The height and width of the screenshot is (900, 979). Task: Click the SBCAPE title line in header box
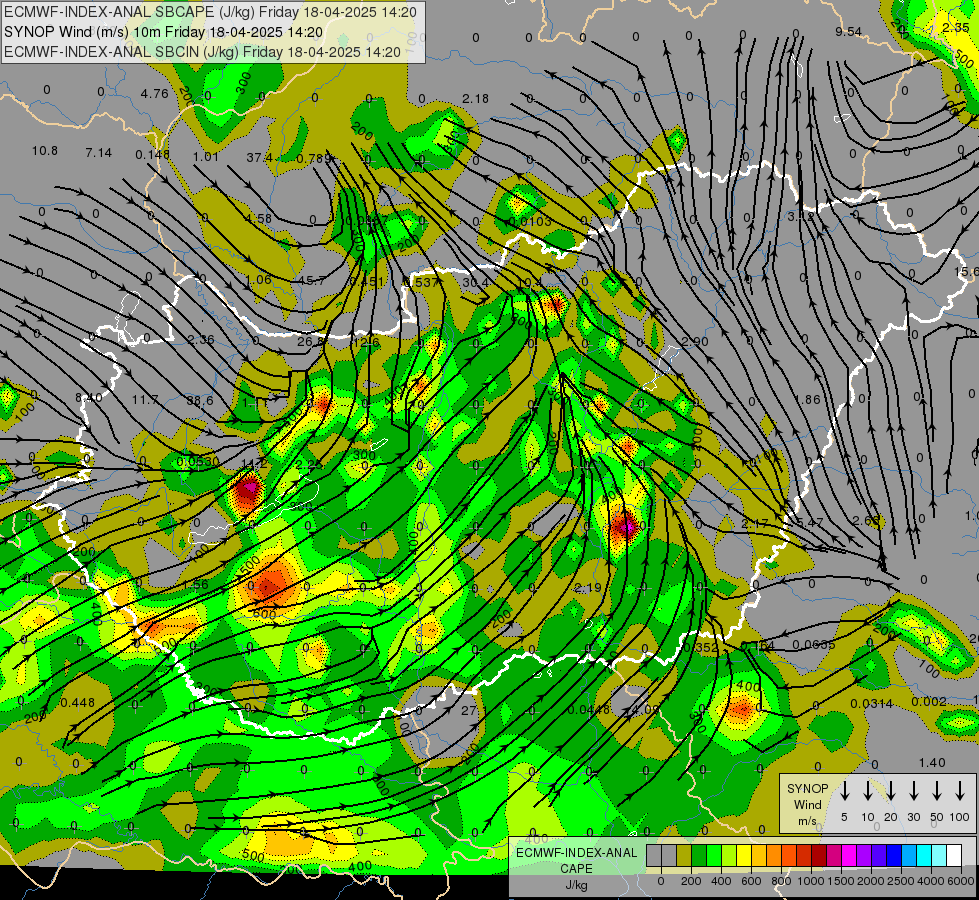210,12
